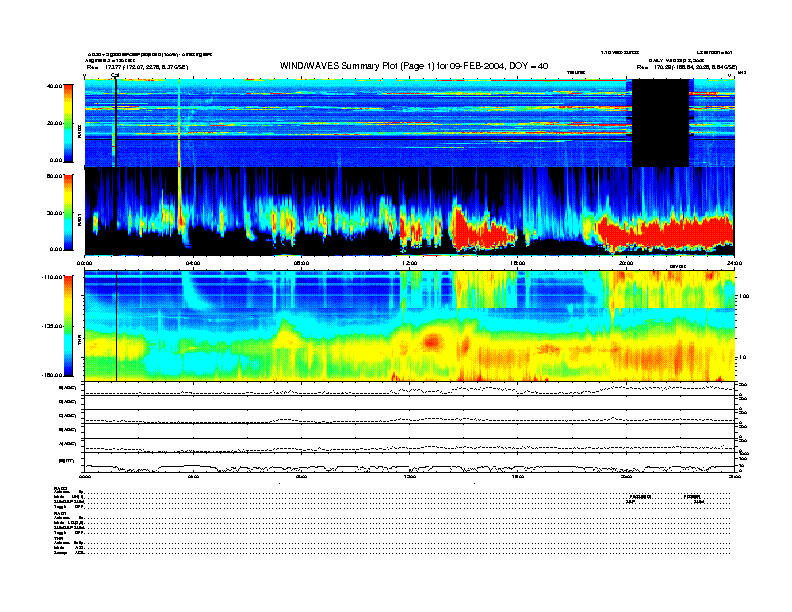Click the 12:00 label on bottom time axis
The width and height of the screenshot is (792, 612).
click(x=409, y=478)
